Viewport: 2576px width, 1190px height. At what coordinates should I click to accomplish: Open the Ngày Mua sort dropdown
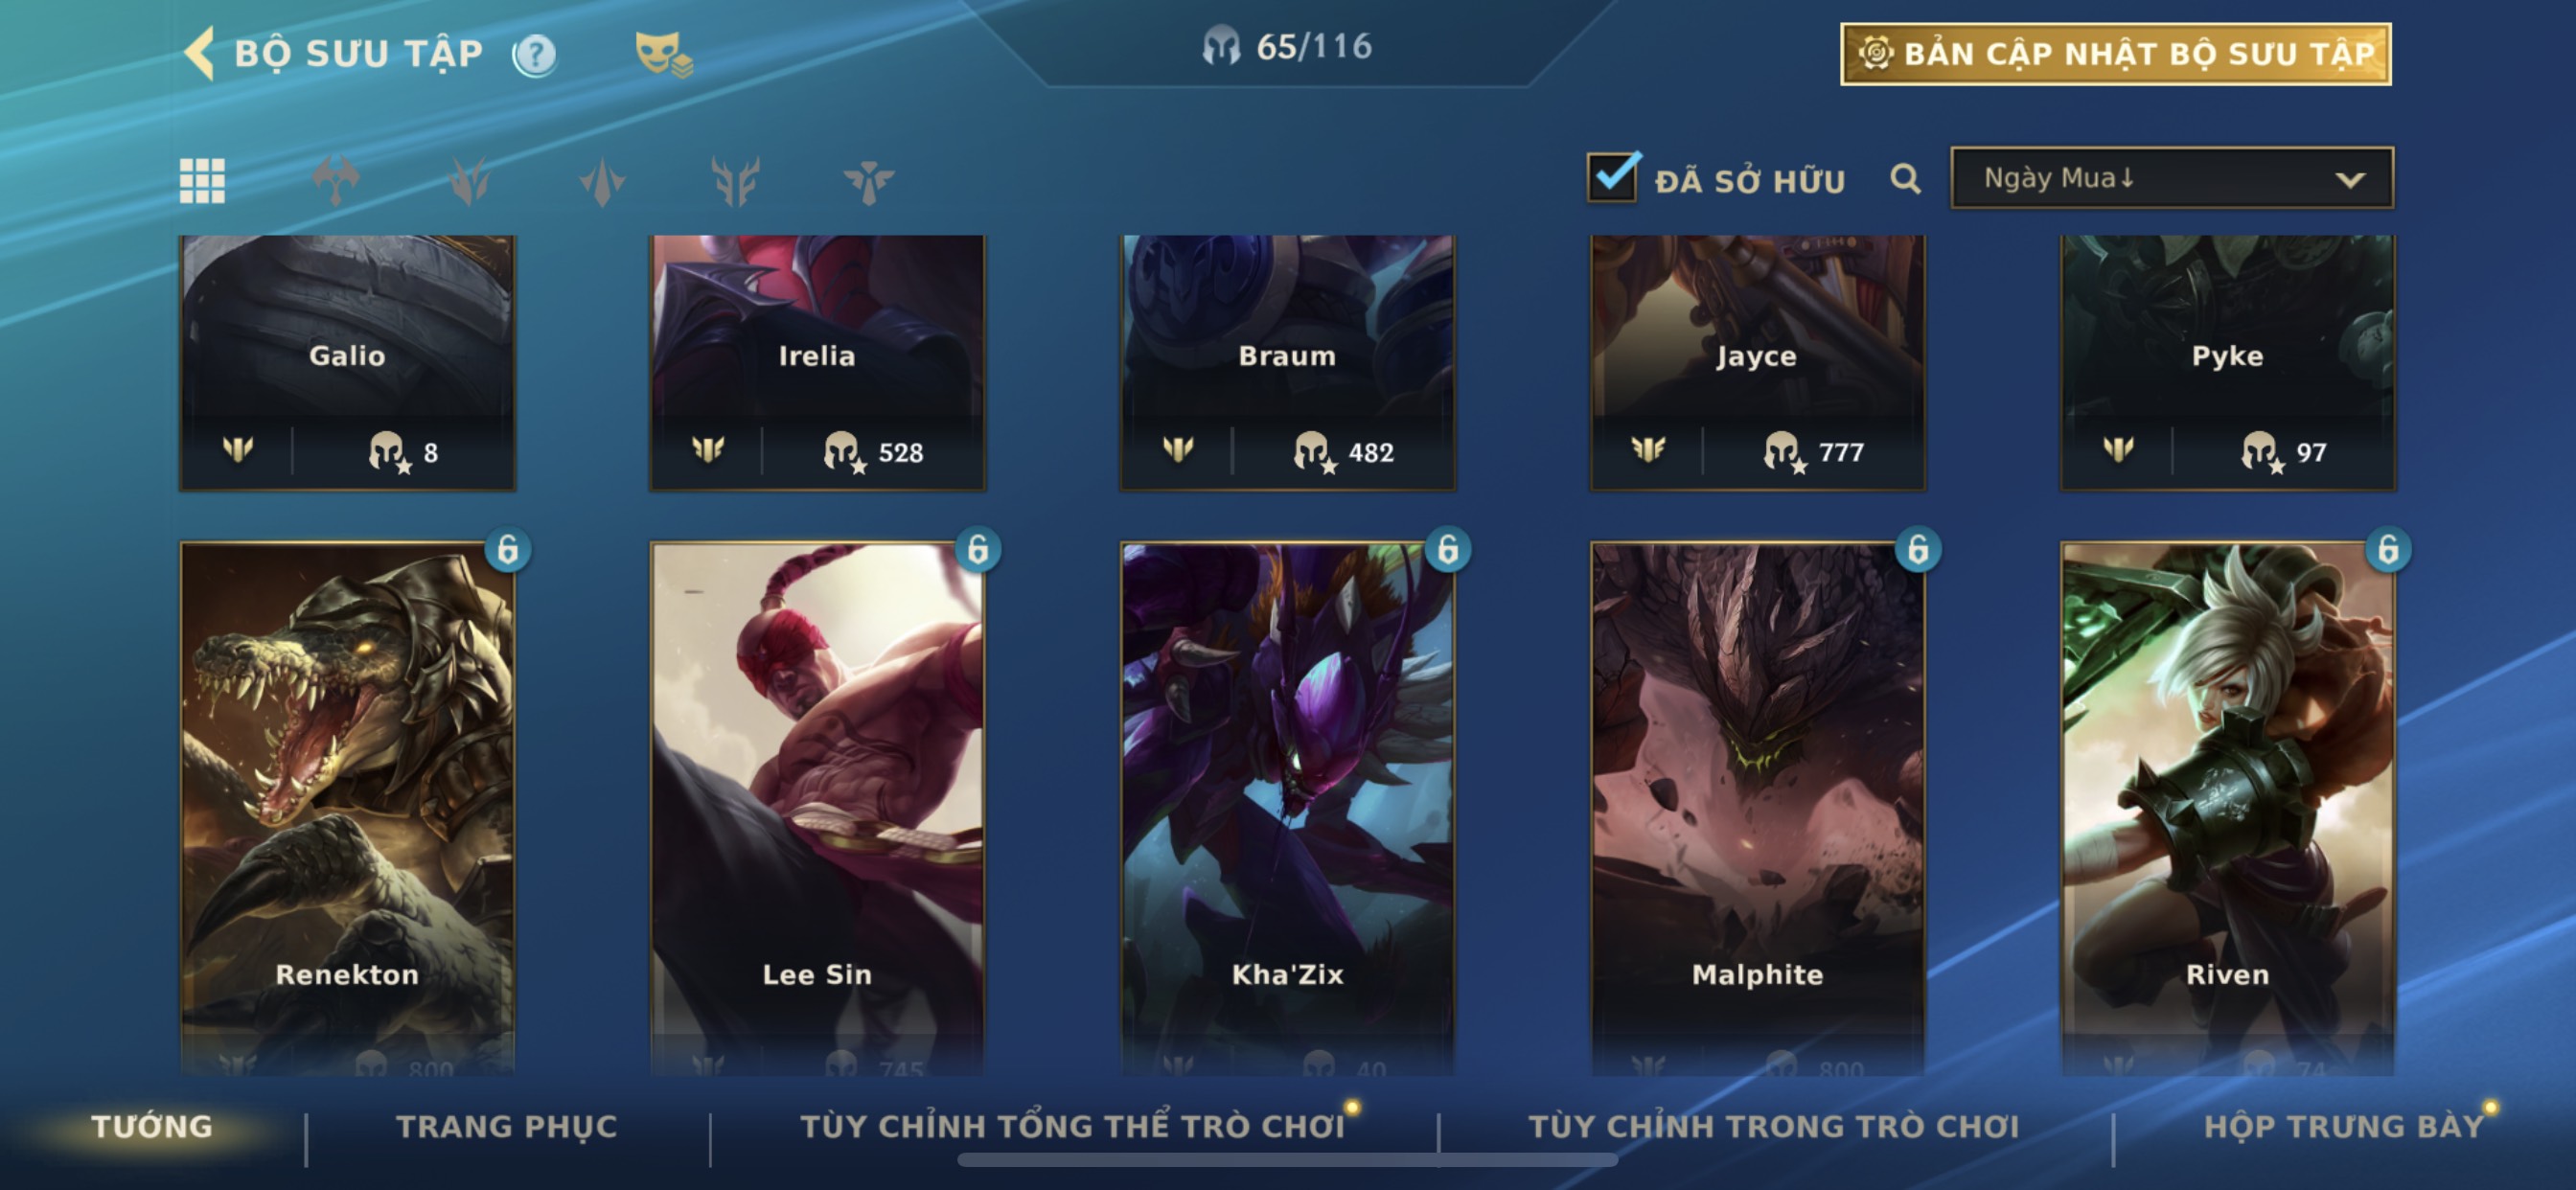point(2172,178)
